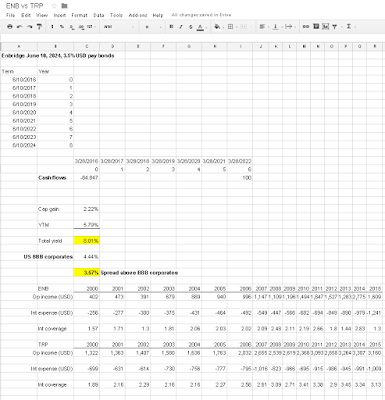385x400 pixels.
Task: Select the ENB row label cell
Action: click(x=55, y=288)
